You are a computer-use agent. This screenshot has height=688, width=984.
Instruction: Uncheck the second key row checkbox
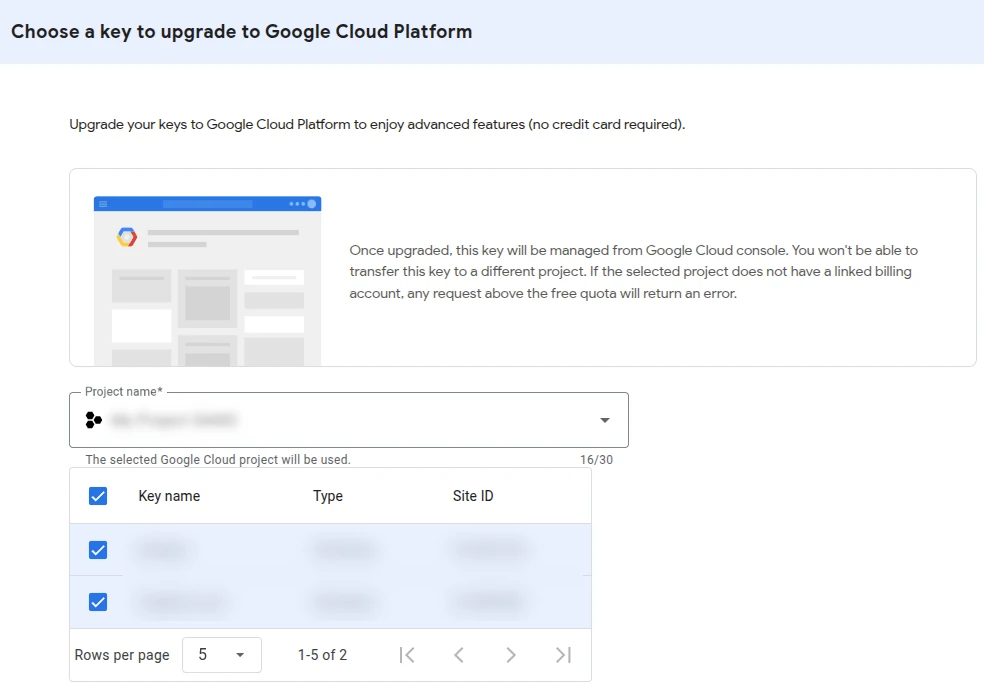click(97, 601)
